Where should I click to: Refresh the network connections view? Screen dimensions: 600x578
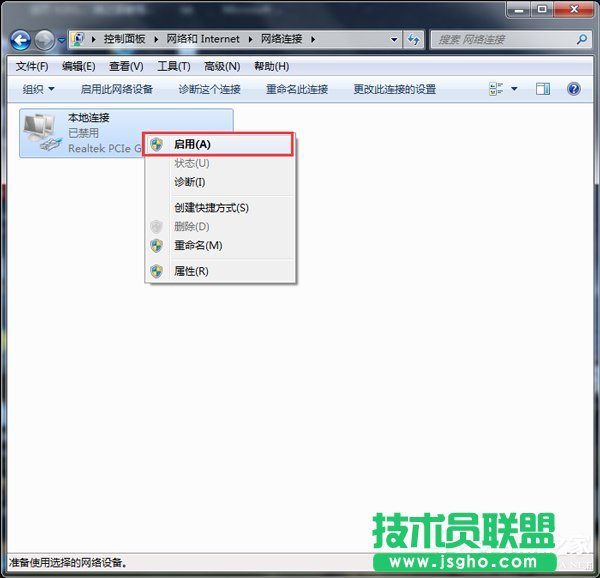tap(414, 39)
